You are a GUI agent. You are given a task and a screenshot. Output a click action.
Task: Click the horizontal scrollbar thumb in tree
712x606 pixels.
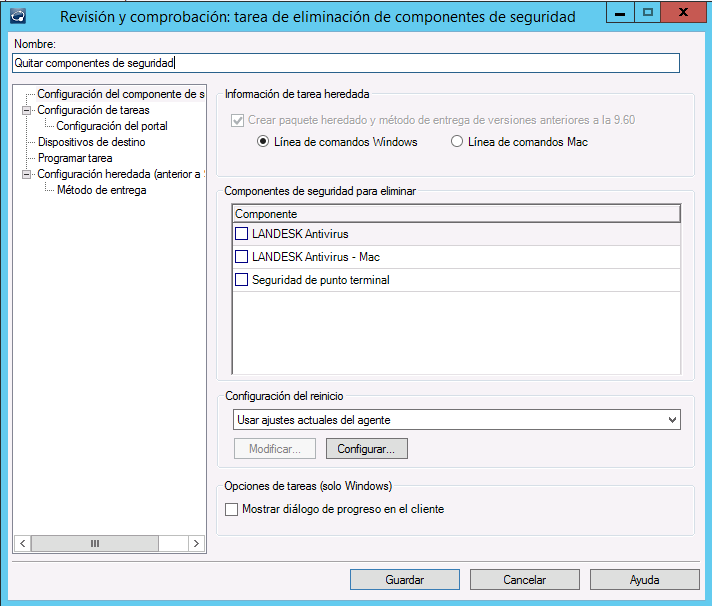(x=94, y=543)
